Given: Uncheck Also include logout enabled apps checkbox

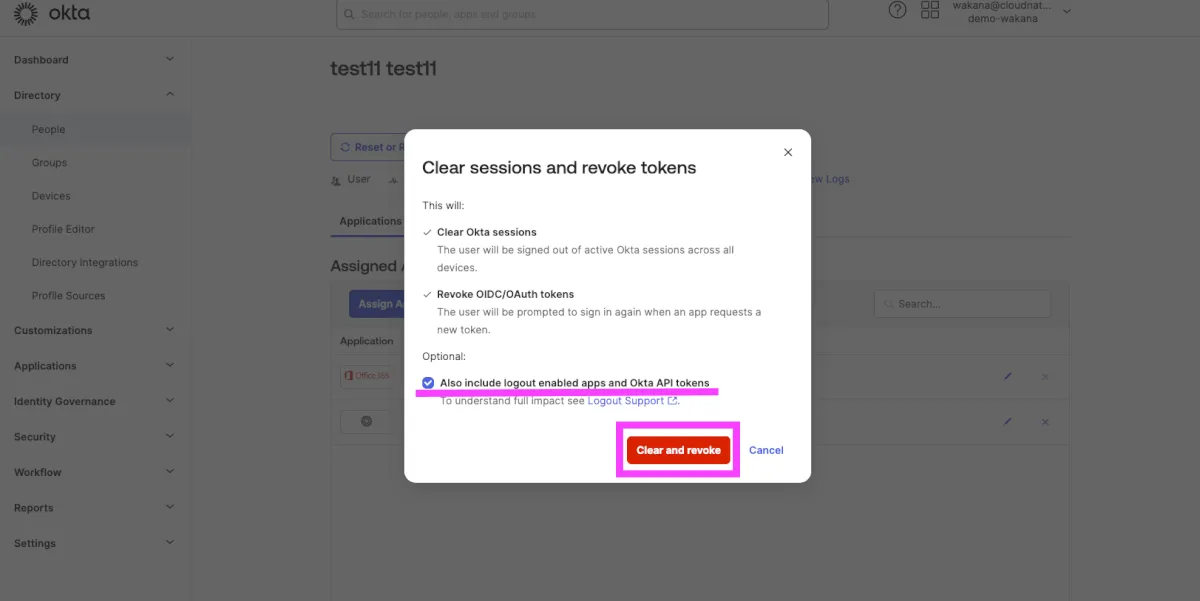Looking at the screenshot, I should click(x=428, y=383).
